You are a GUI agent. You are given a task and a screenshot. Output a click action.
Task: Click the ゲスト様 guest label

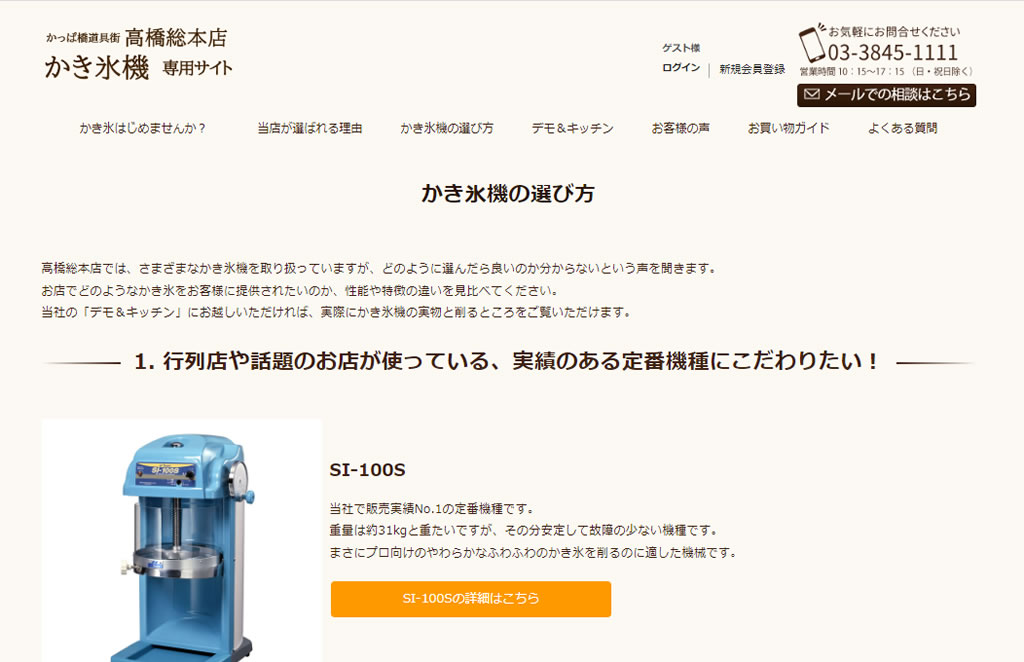click(x=680, y=48)
